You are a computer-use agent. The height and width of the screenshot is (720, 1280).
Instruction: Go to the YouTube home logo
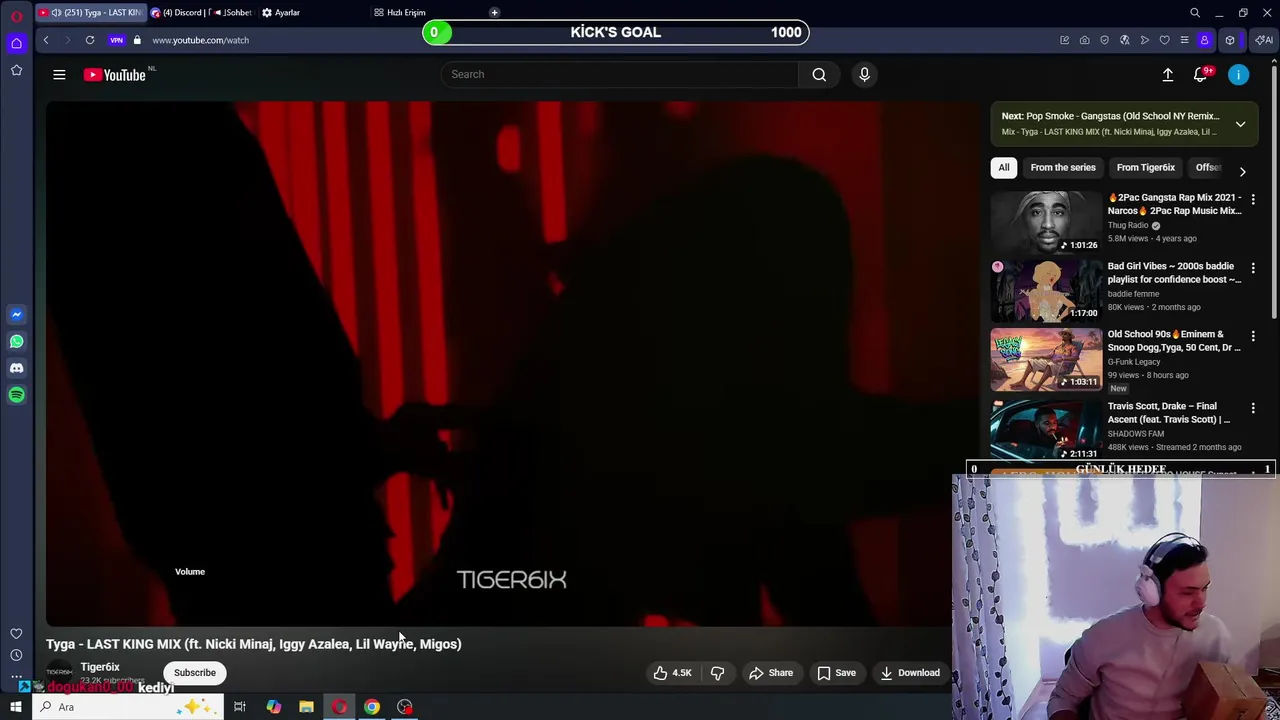[115, 74]
